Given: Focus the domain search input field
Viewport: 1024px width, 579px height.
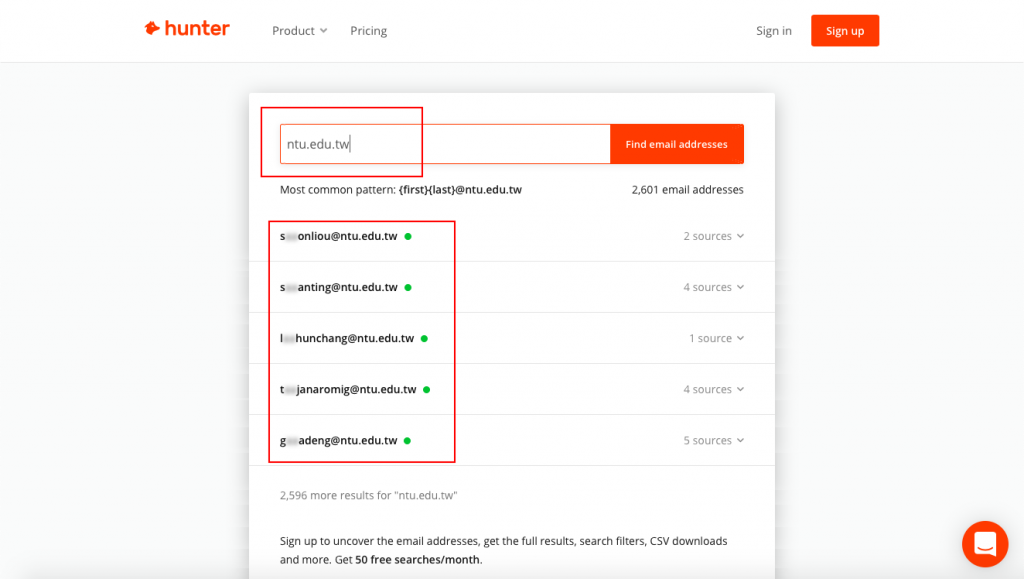Looking at the screenshot, I should 445,144.
